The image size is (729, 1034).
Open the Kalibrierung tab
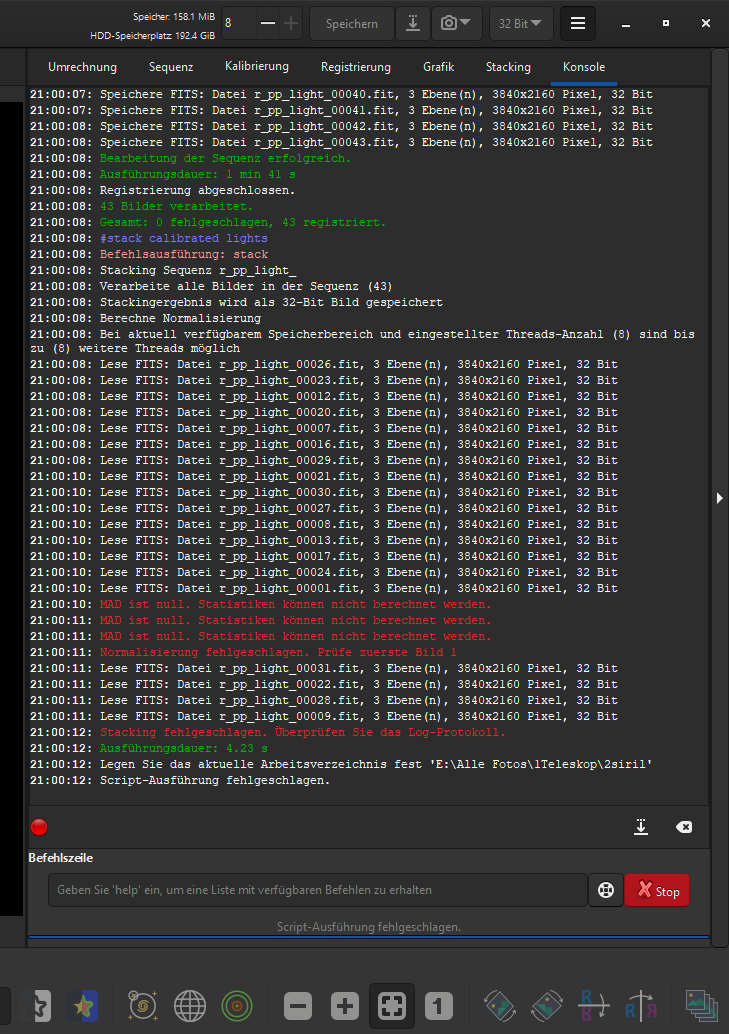pos(257,67)
